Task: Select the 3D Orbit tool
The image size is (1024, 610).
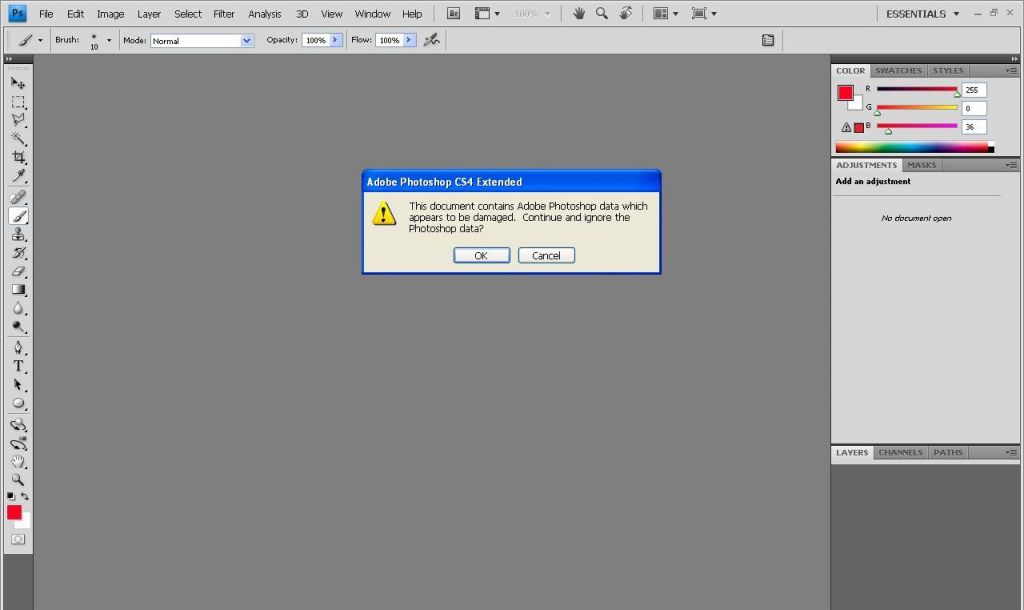Action: coord(18,444)
